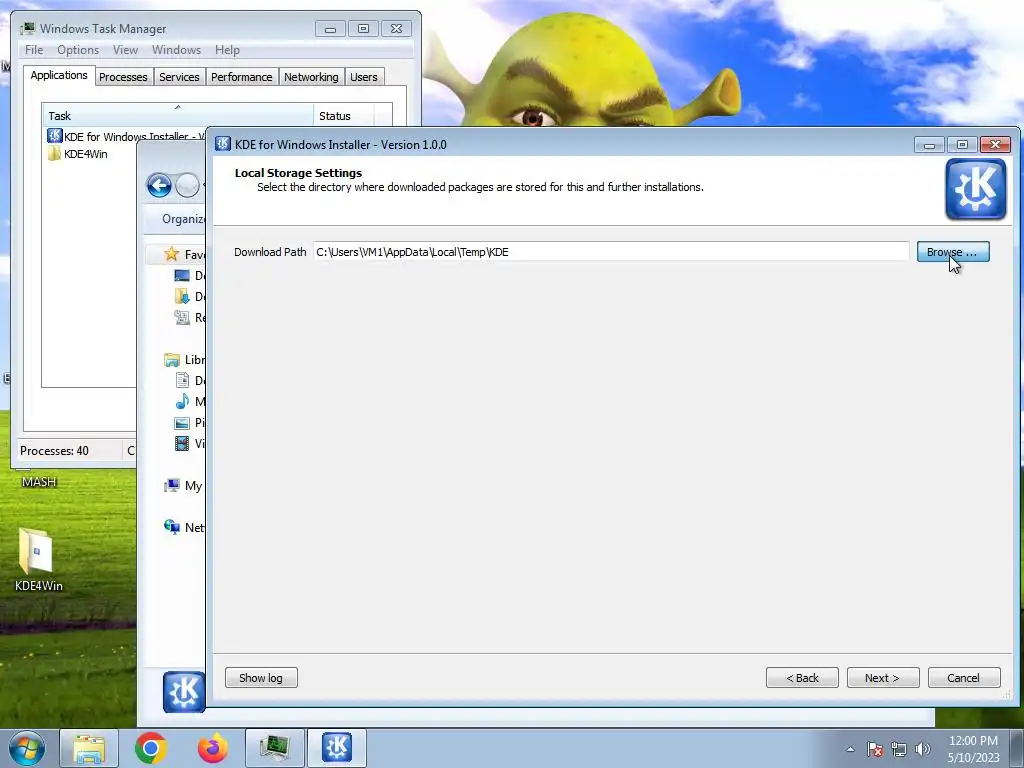Switch to the Performance tab
Image resolution: width=1024 pixels, height=768 pixels.
241,77
